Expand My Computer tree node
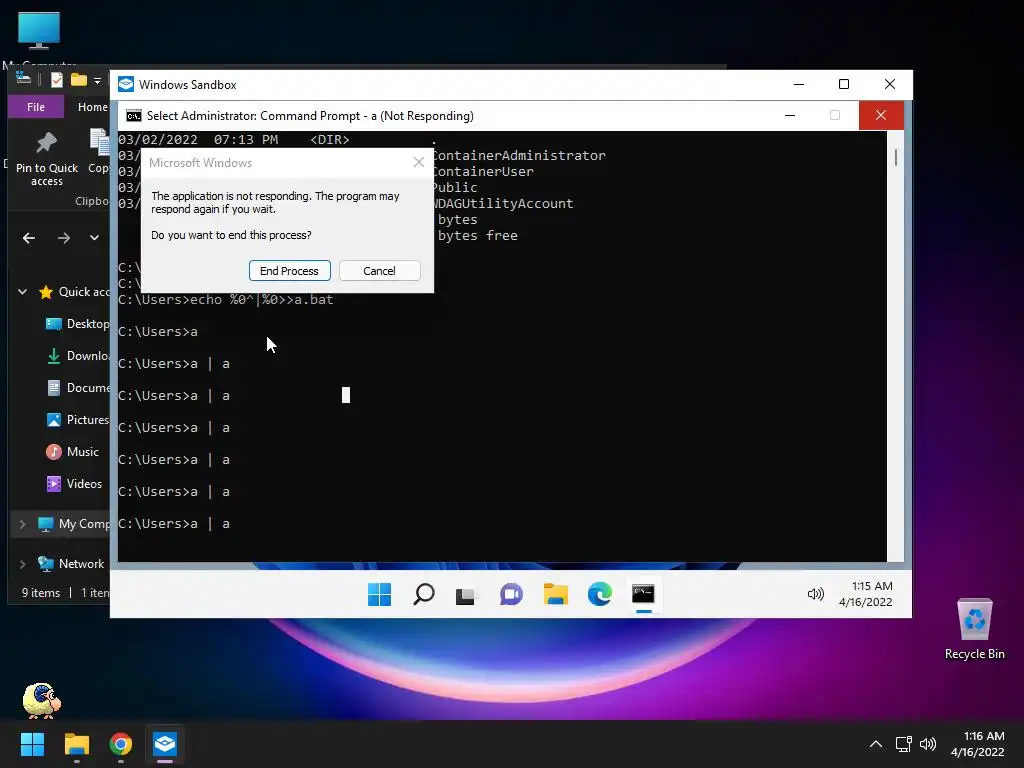1024x768 pixels. tap(22, 524)
